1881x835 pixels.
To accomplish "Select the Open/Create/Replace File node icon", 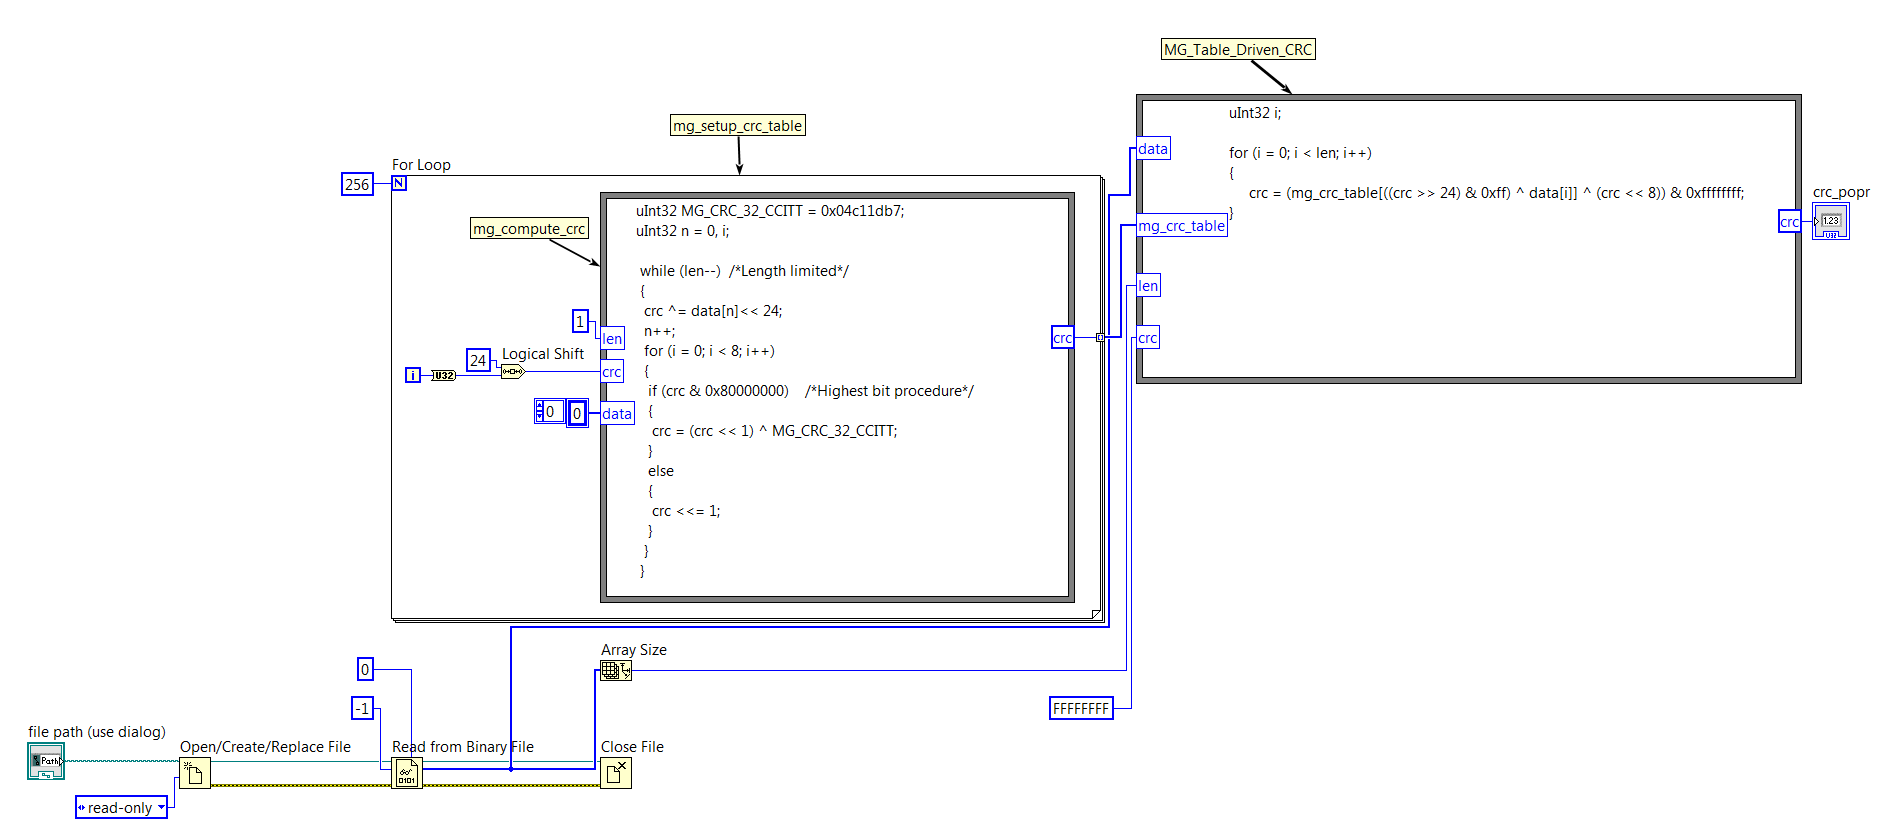I will click(195, 773).
